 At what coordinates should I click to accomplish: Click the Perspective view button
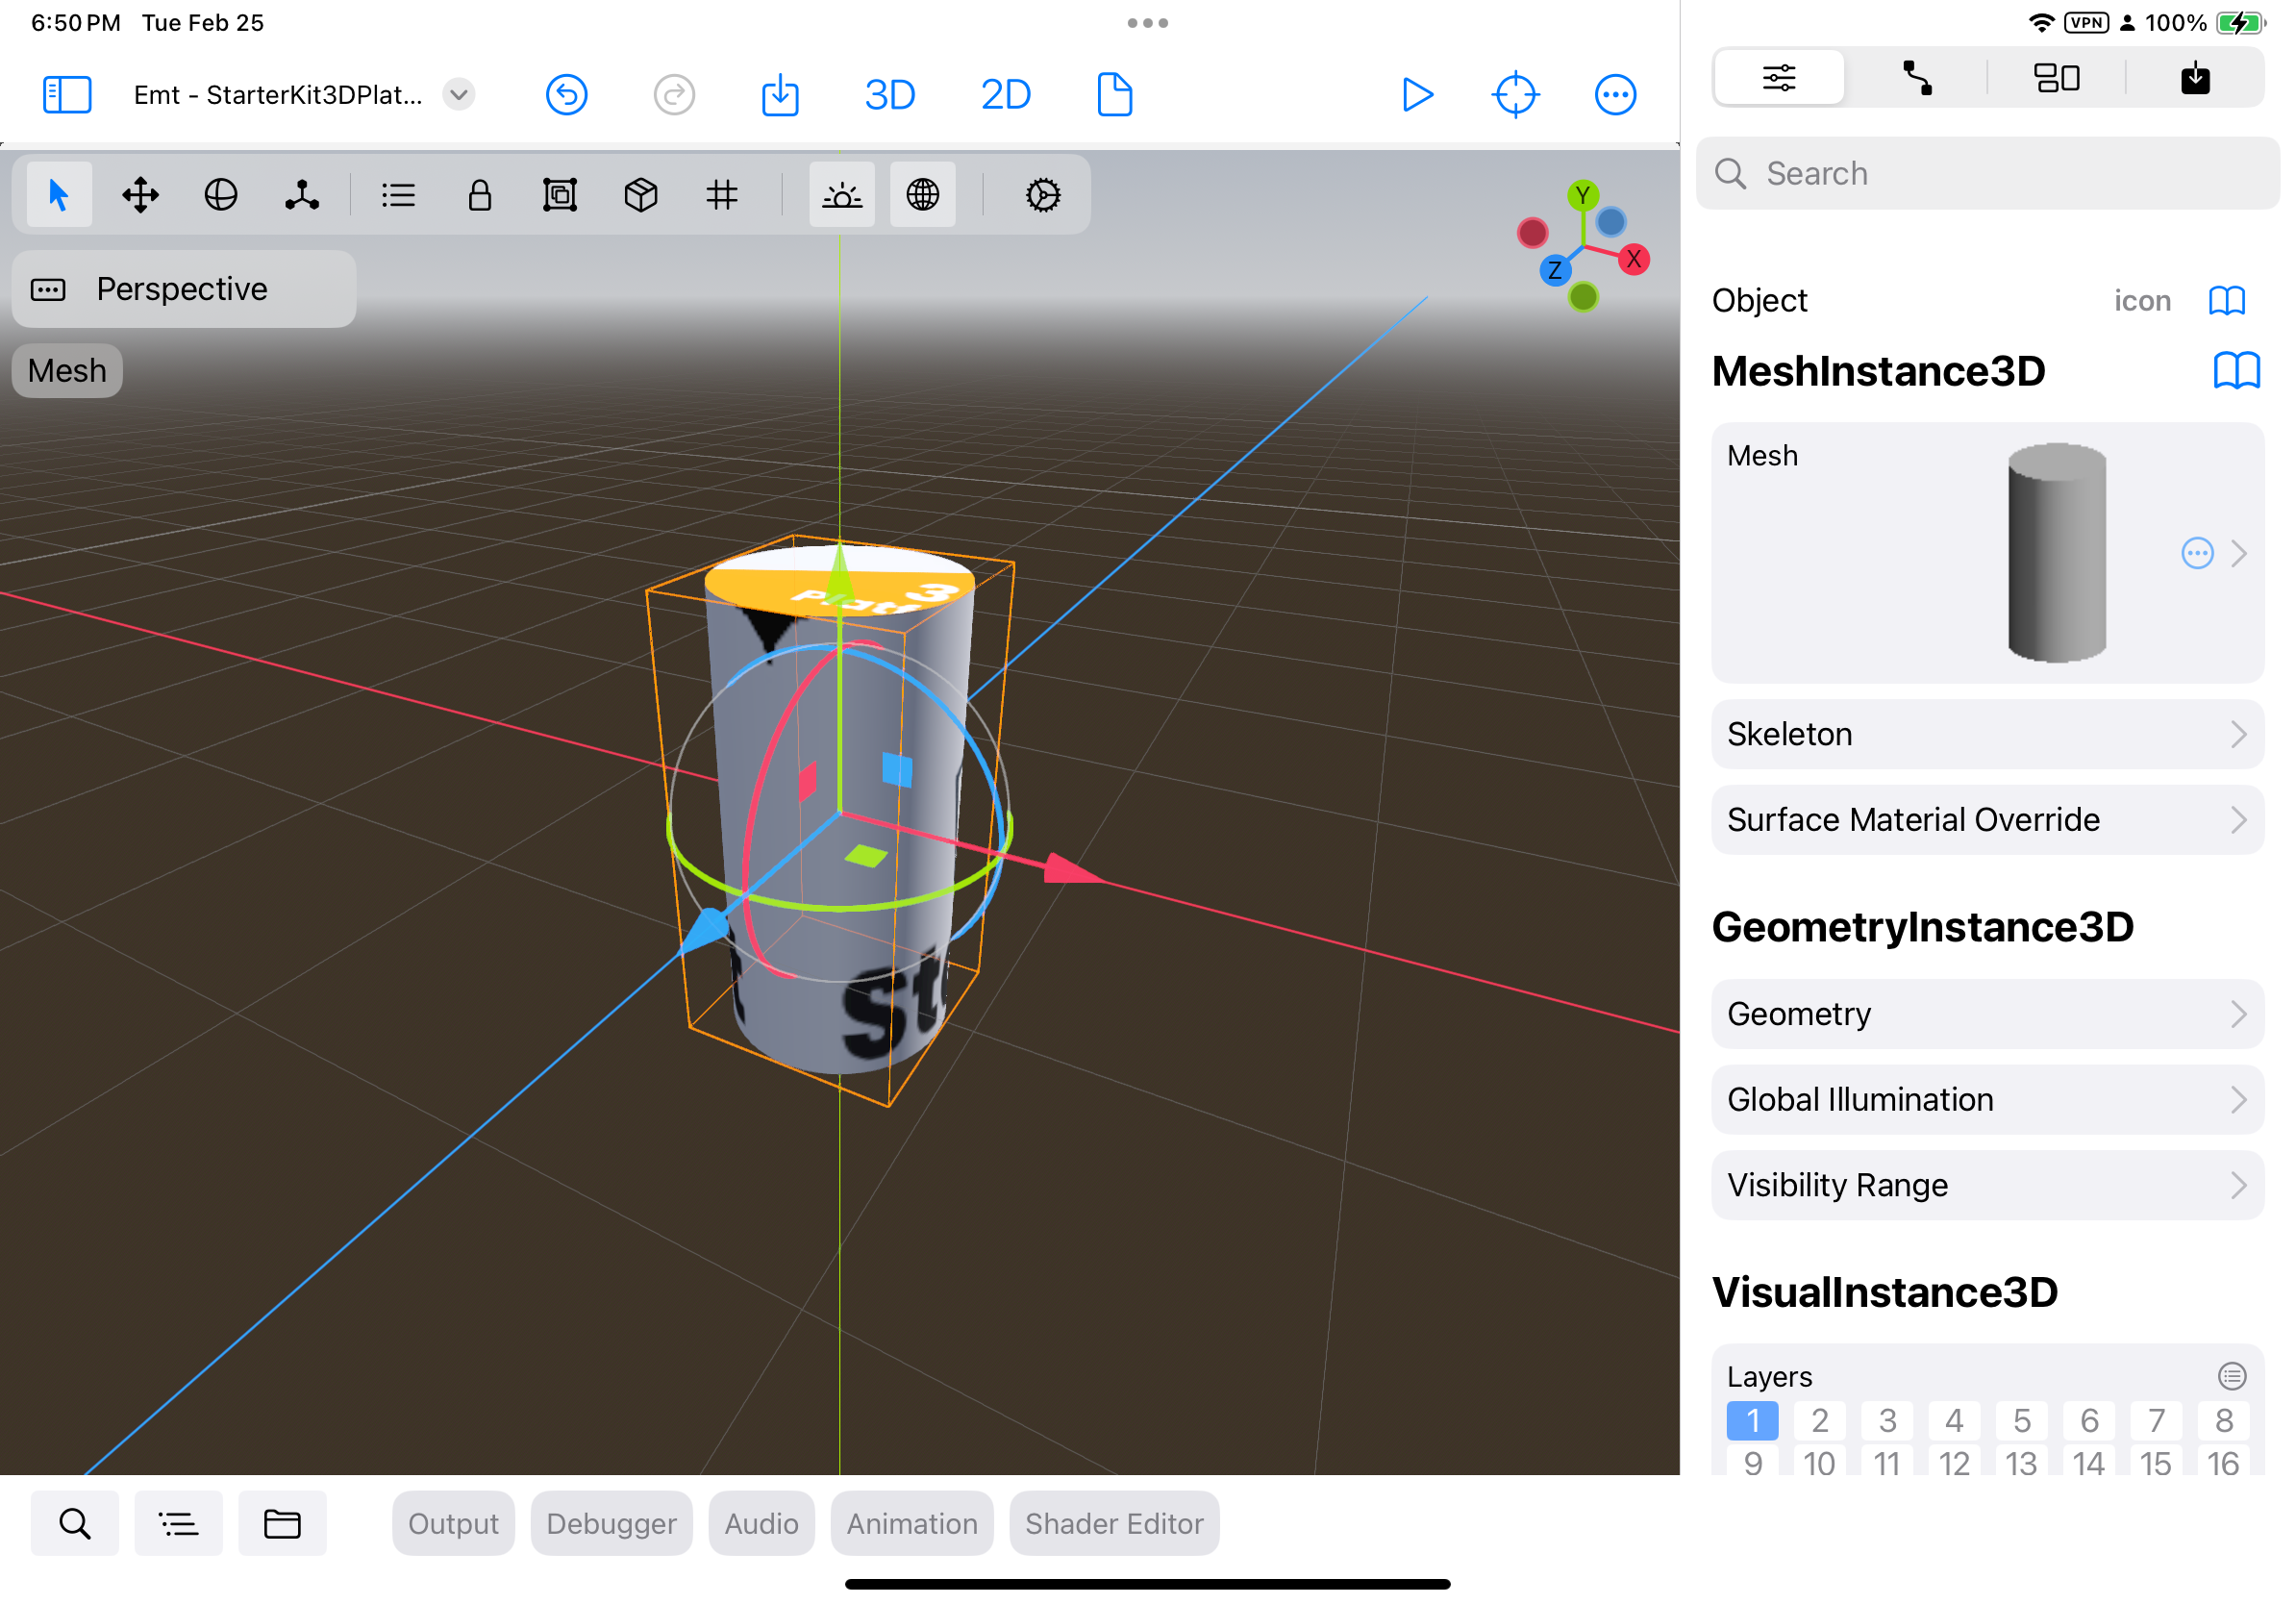183,289
